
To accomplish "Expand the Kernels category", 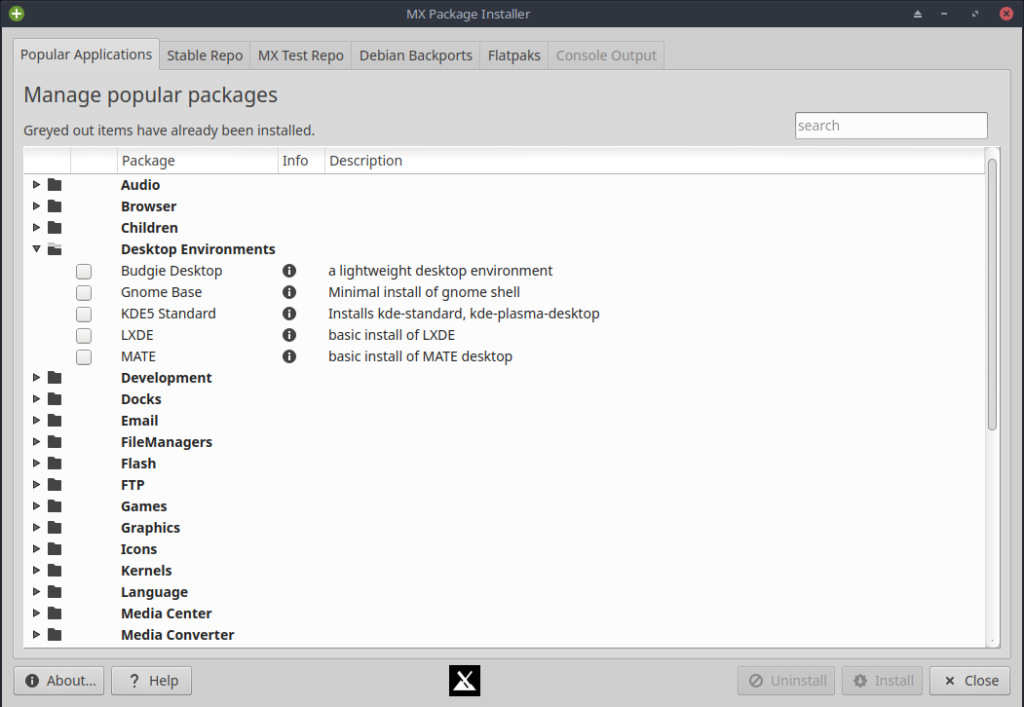I will point(37,570).
